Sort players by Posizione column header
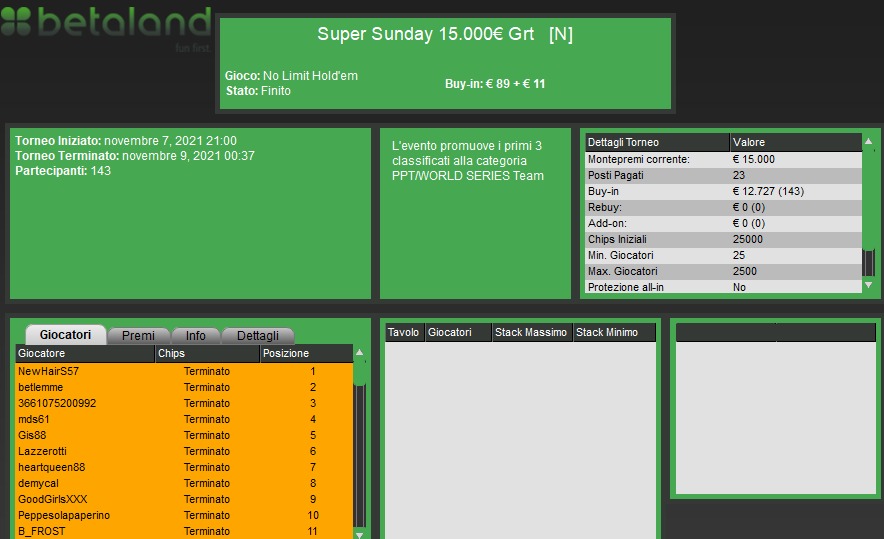 pyautogui.click(x=307, y=354)
